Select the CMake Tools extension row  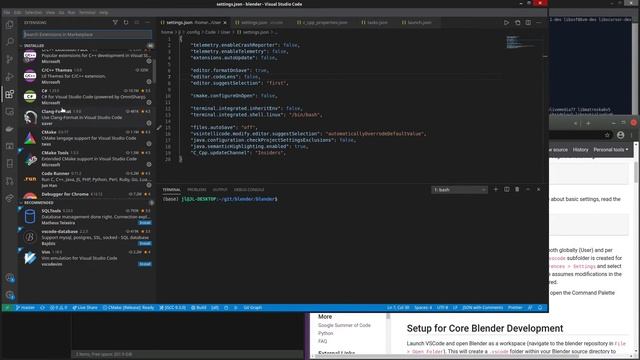click(87, 159)
